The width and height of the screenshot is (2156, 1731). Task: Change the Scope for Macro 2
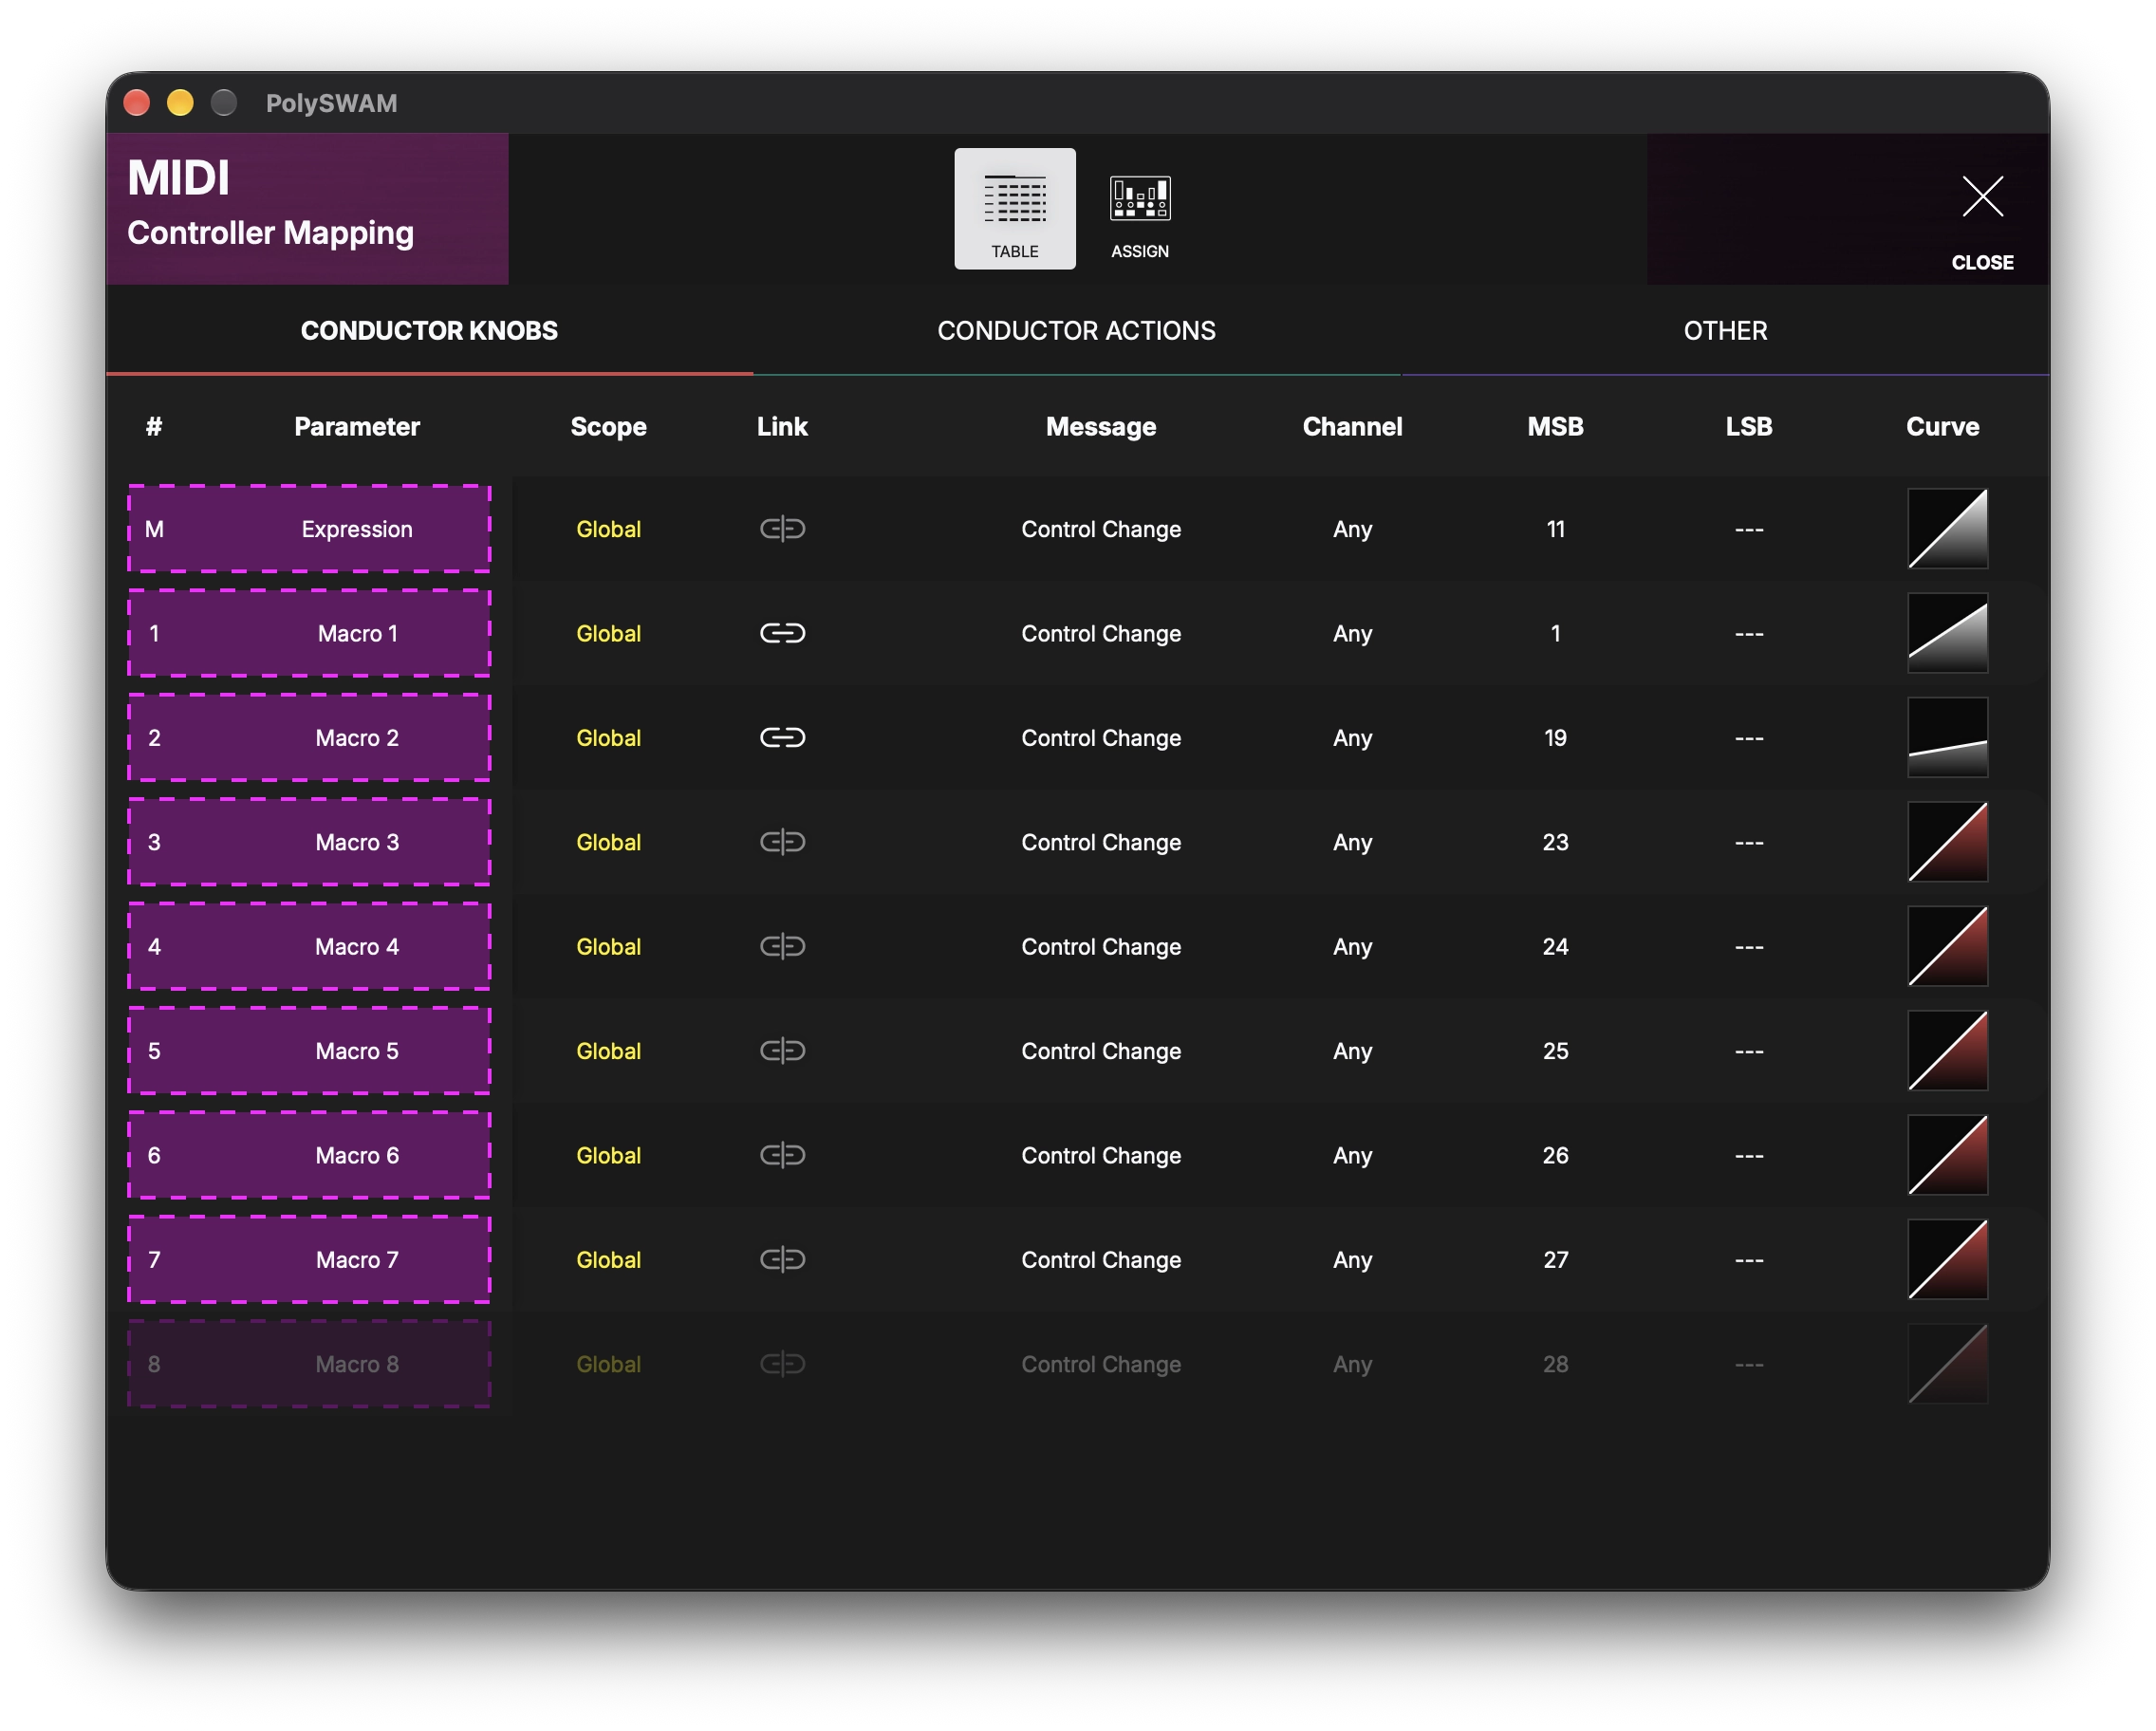pyautogui.click(x=608, y=738)
